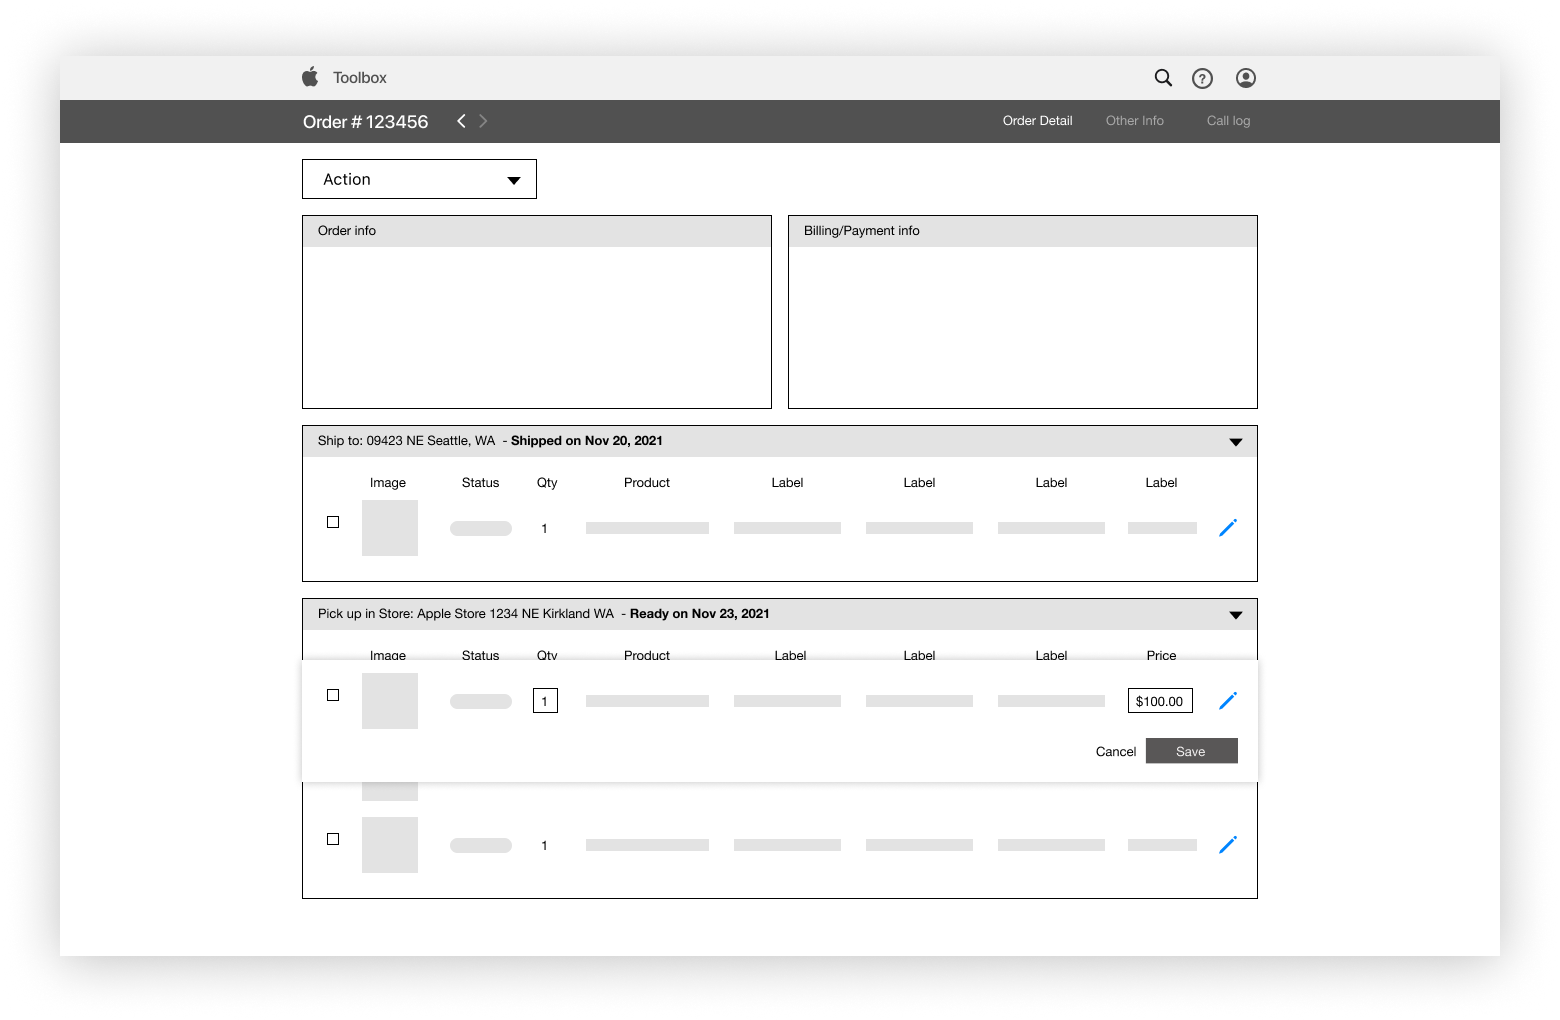Viewport: 1560px width, 1020px height.
Task: Edit the shipped item using its pencil icon
Action: tap(1228, 527)
